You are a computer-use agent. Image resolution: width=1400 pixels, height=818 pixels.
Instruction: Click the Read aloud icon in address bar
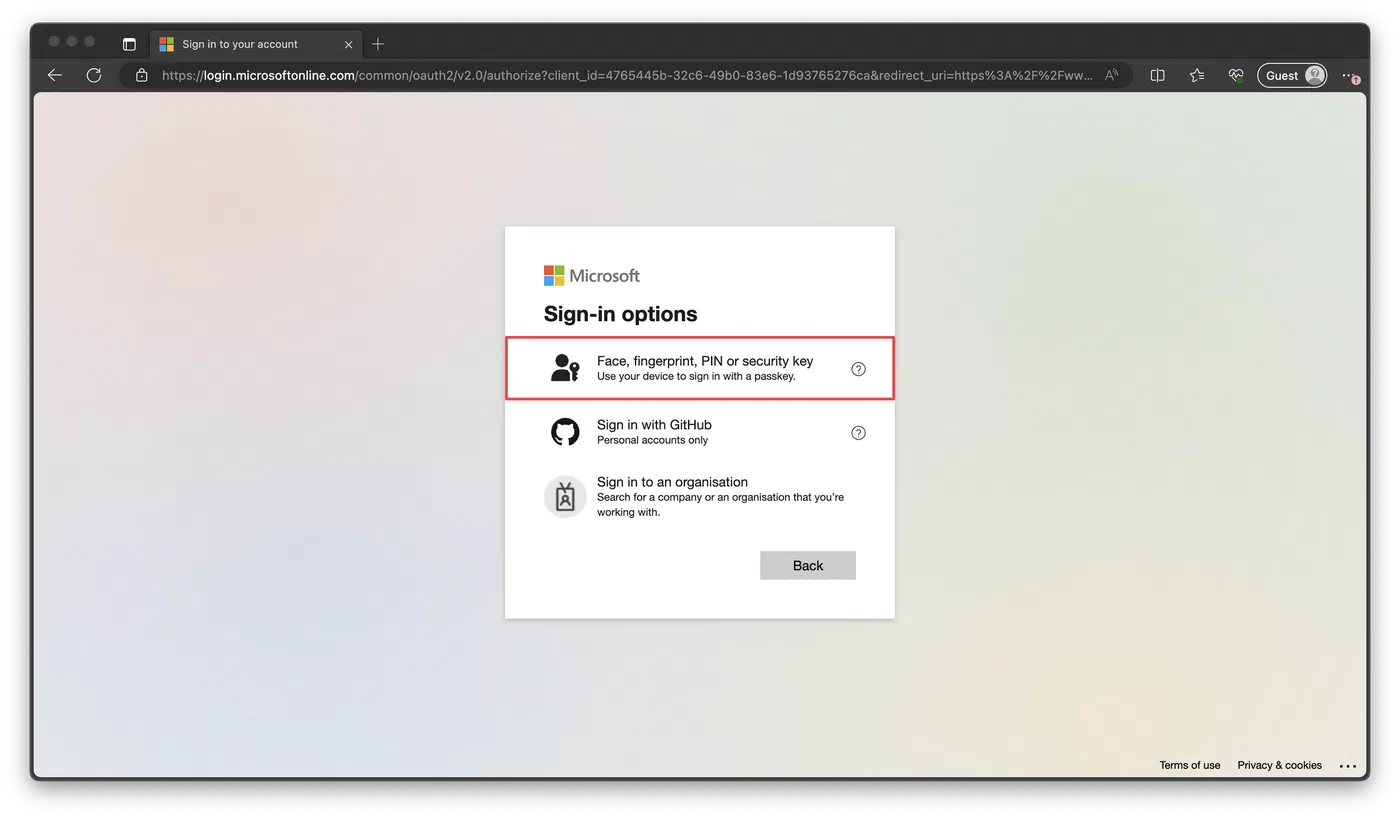(x=1111, y=75)
